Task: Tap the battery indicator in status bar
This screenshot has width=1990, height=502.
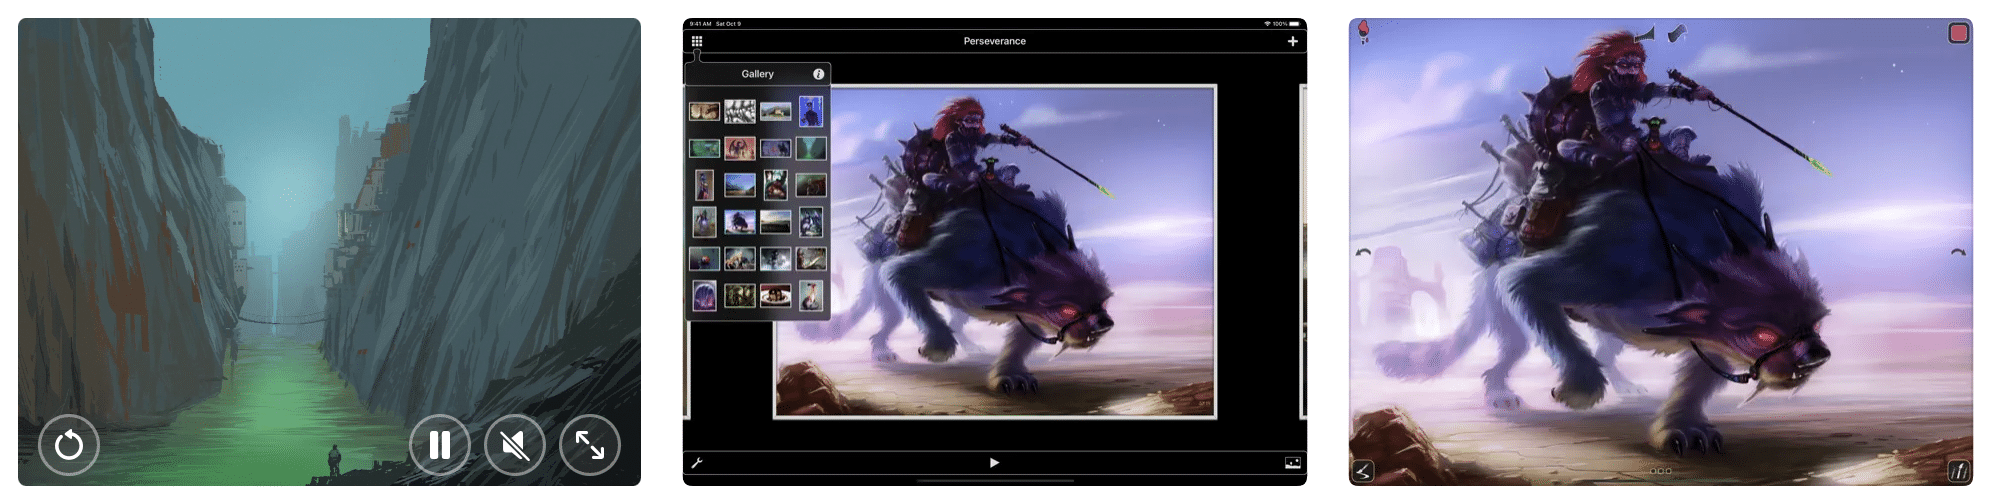Action: pos(1294,24)
